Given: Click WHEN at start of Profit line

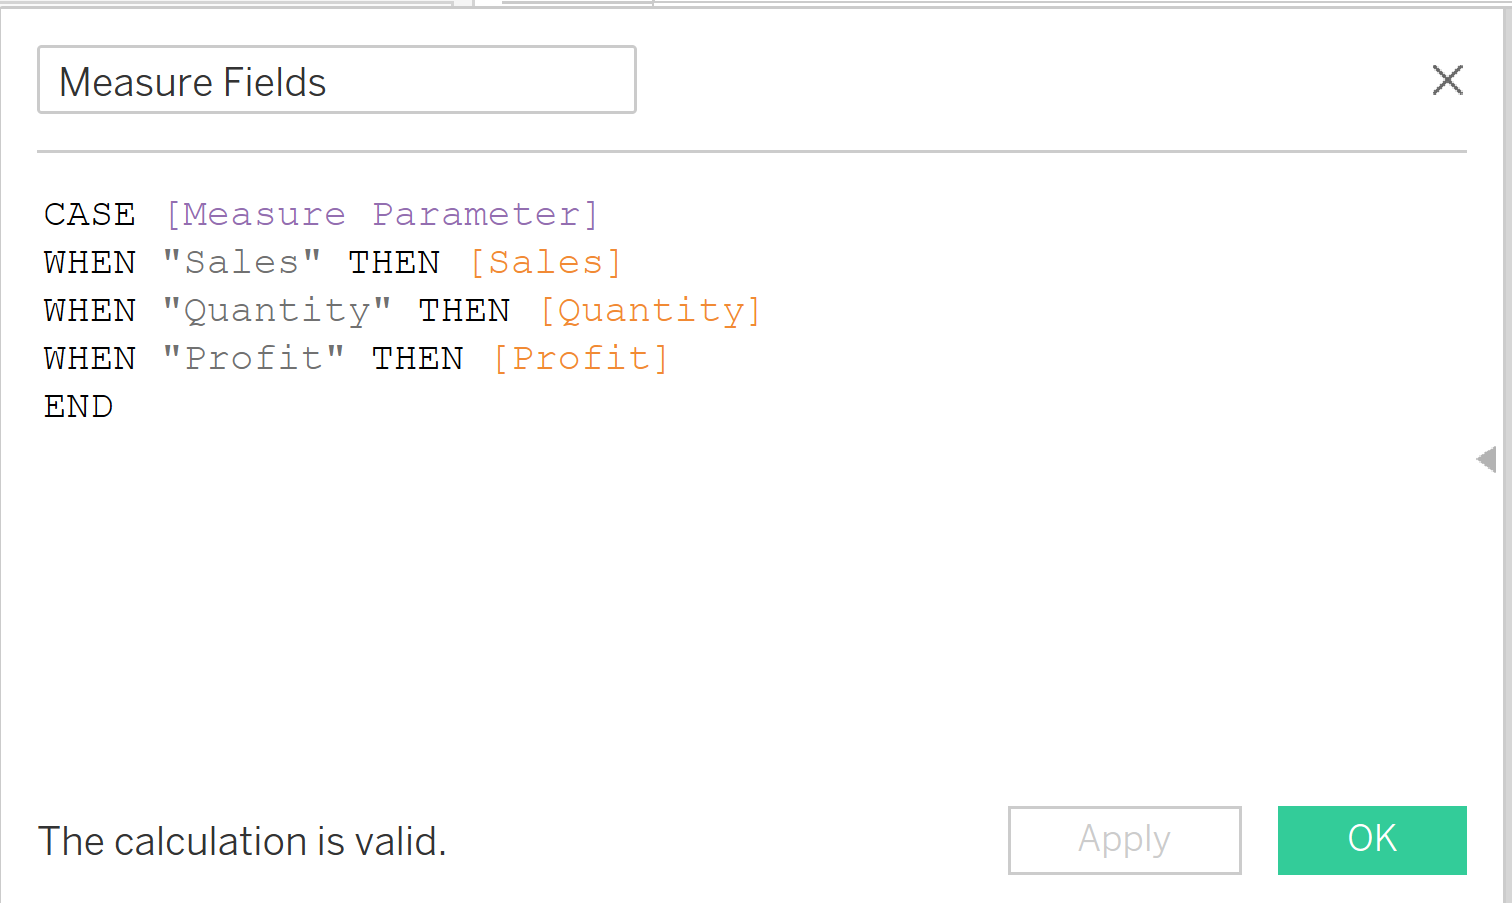Looking at the screenshot, I should tap(90, 359).
